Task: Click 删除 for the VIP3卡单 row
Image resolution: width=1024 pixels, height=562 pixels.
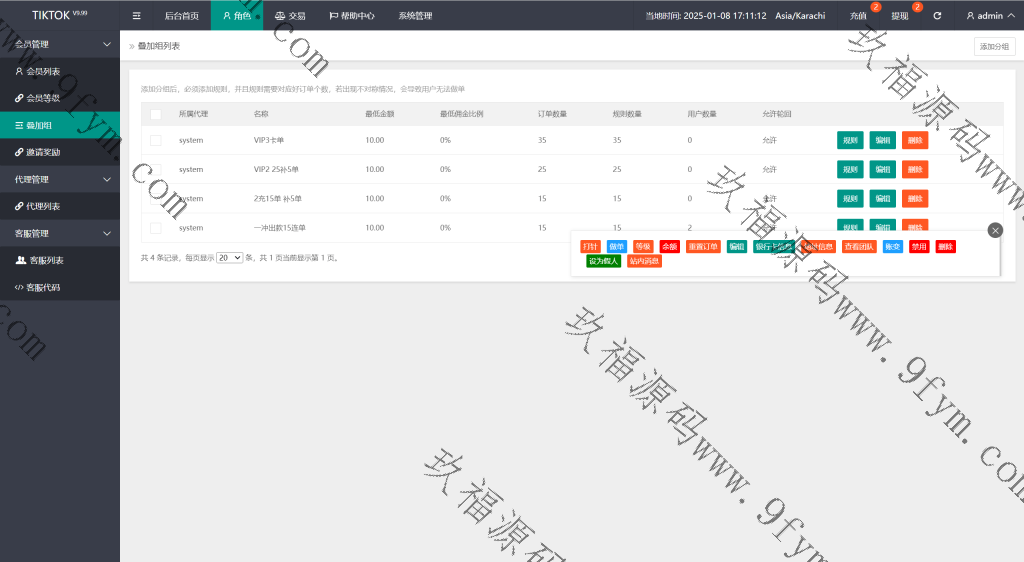Action: (x=914, y=141)
